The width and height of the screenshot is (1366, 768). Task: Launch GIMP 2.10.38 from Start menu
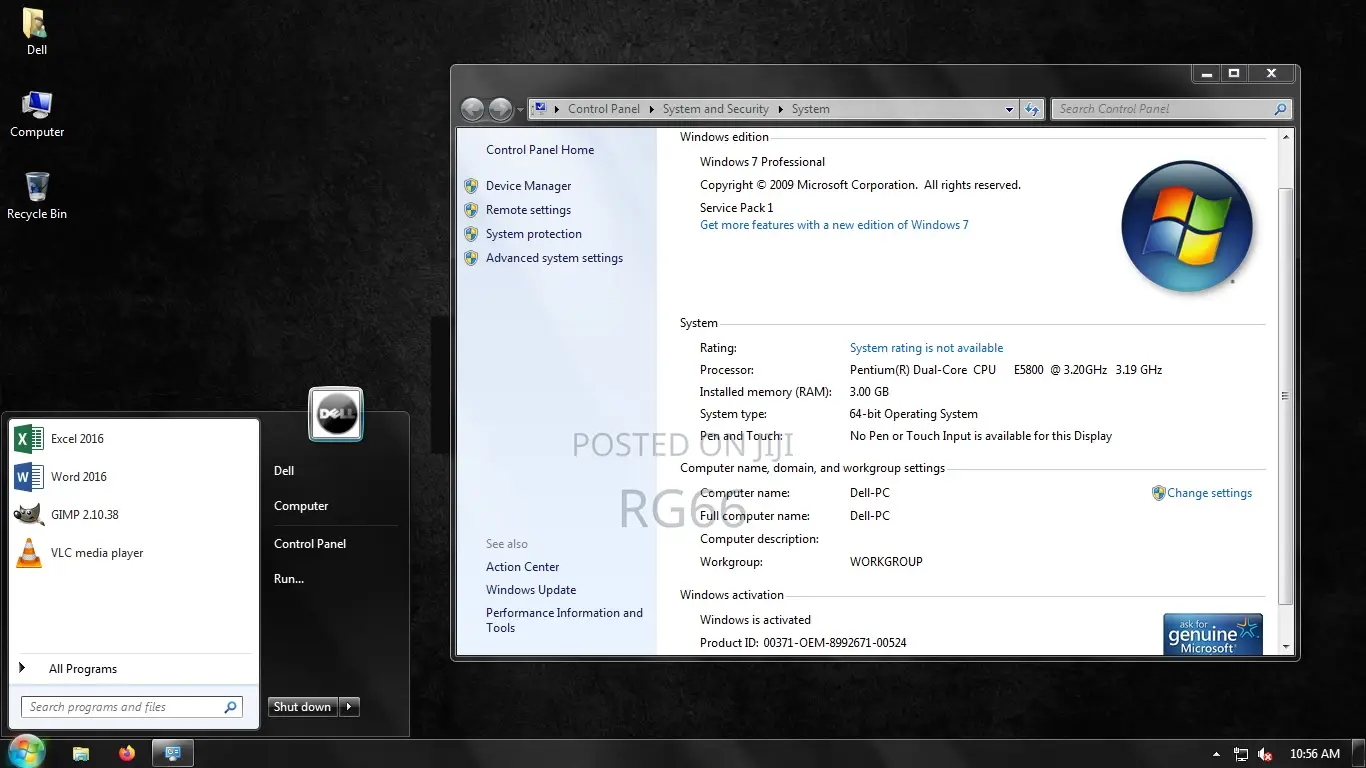tap(134, 515)
